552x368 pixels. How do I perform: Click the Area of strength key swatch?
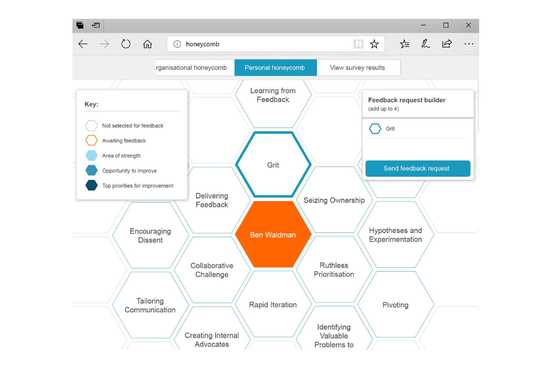91,155
